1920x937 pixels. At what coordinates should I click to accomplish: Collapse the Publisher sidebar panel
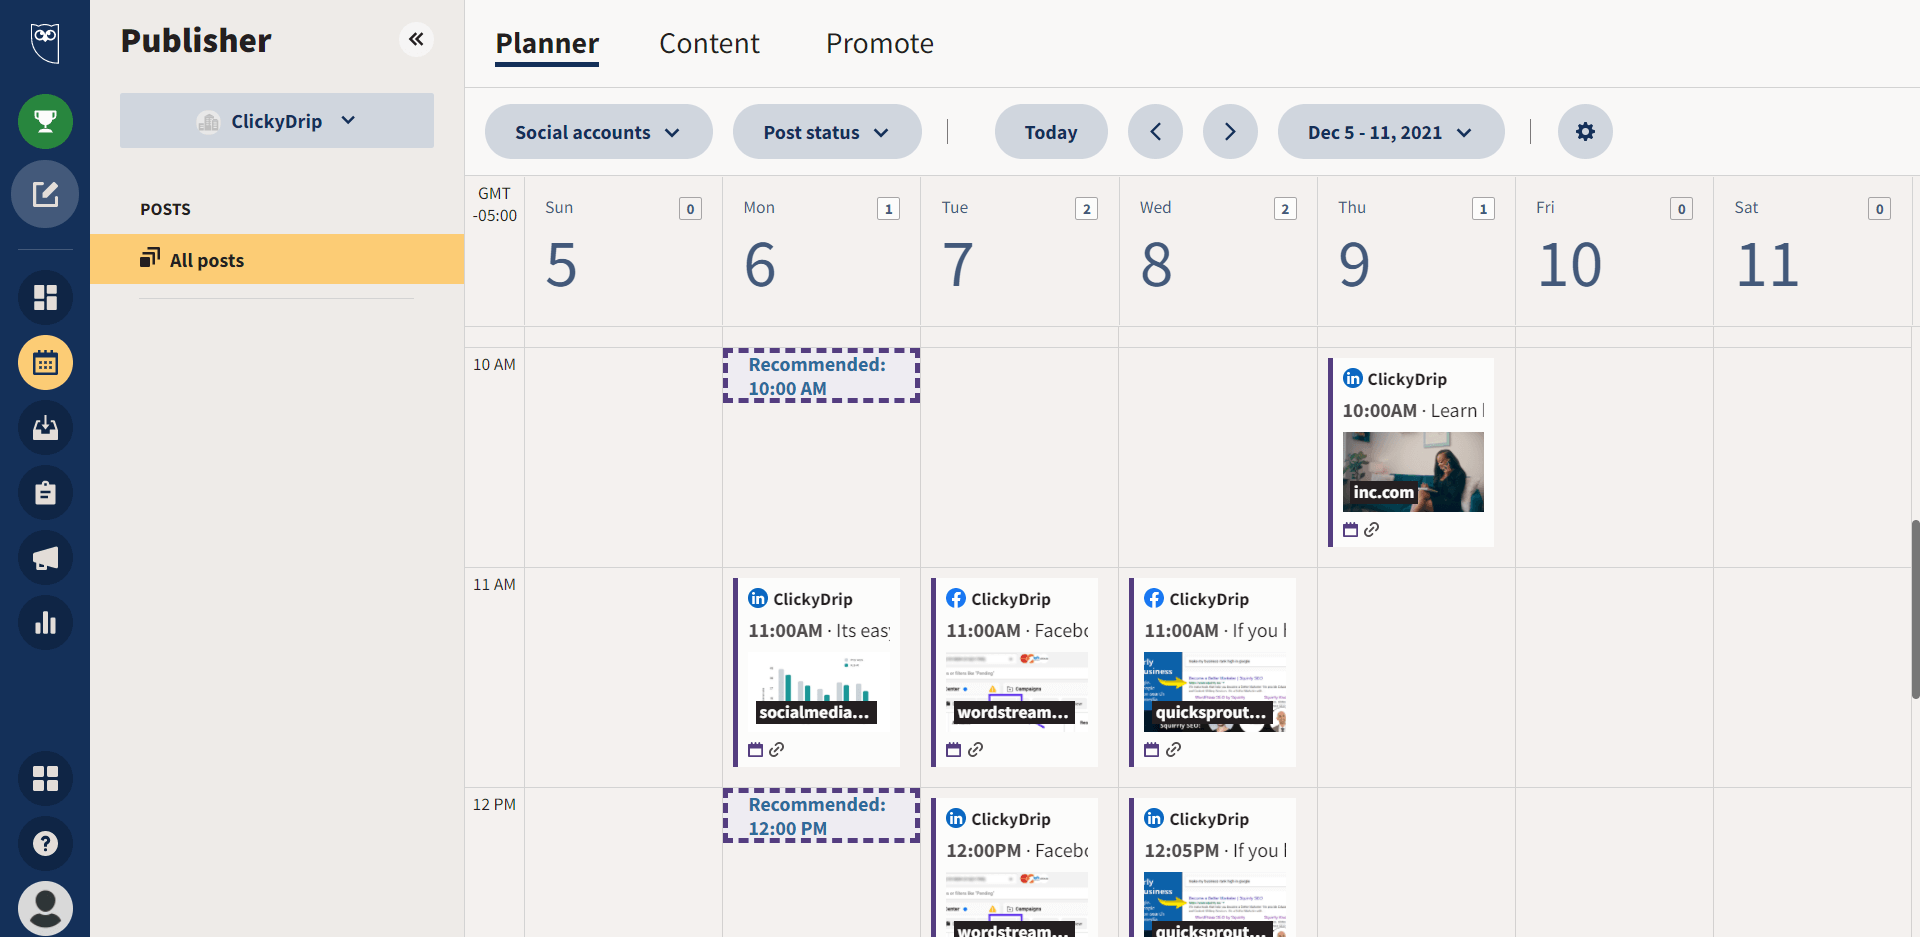pyautogui.click(x=416, y=39)
